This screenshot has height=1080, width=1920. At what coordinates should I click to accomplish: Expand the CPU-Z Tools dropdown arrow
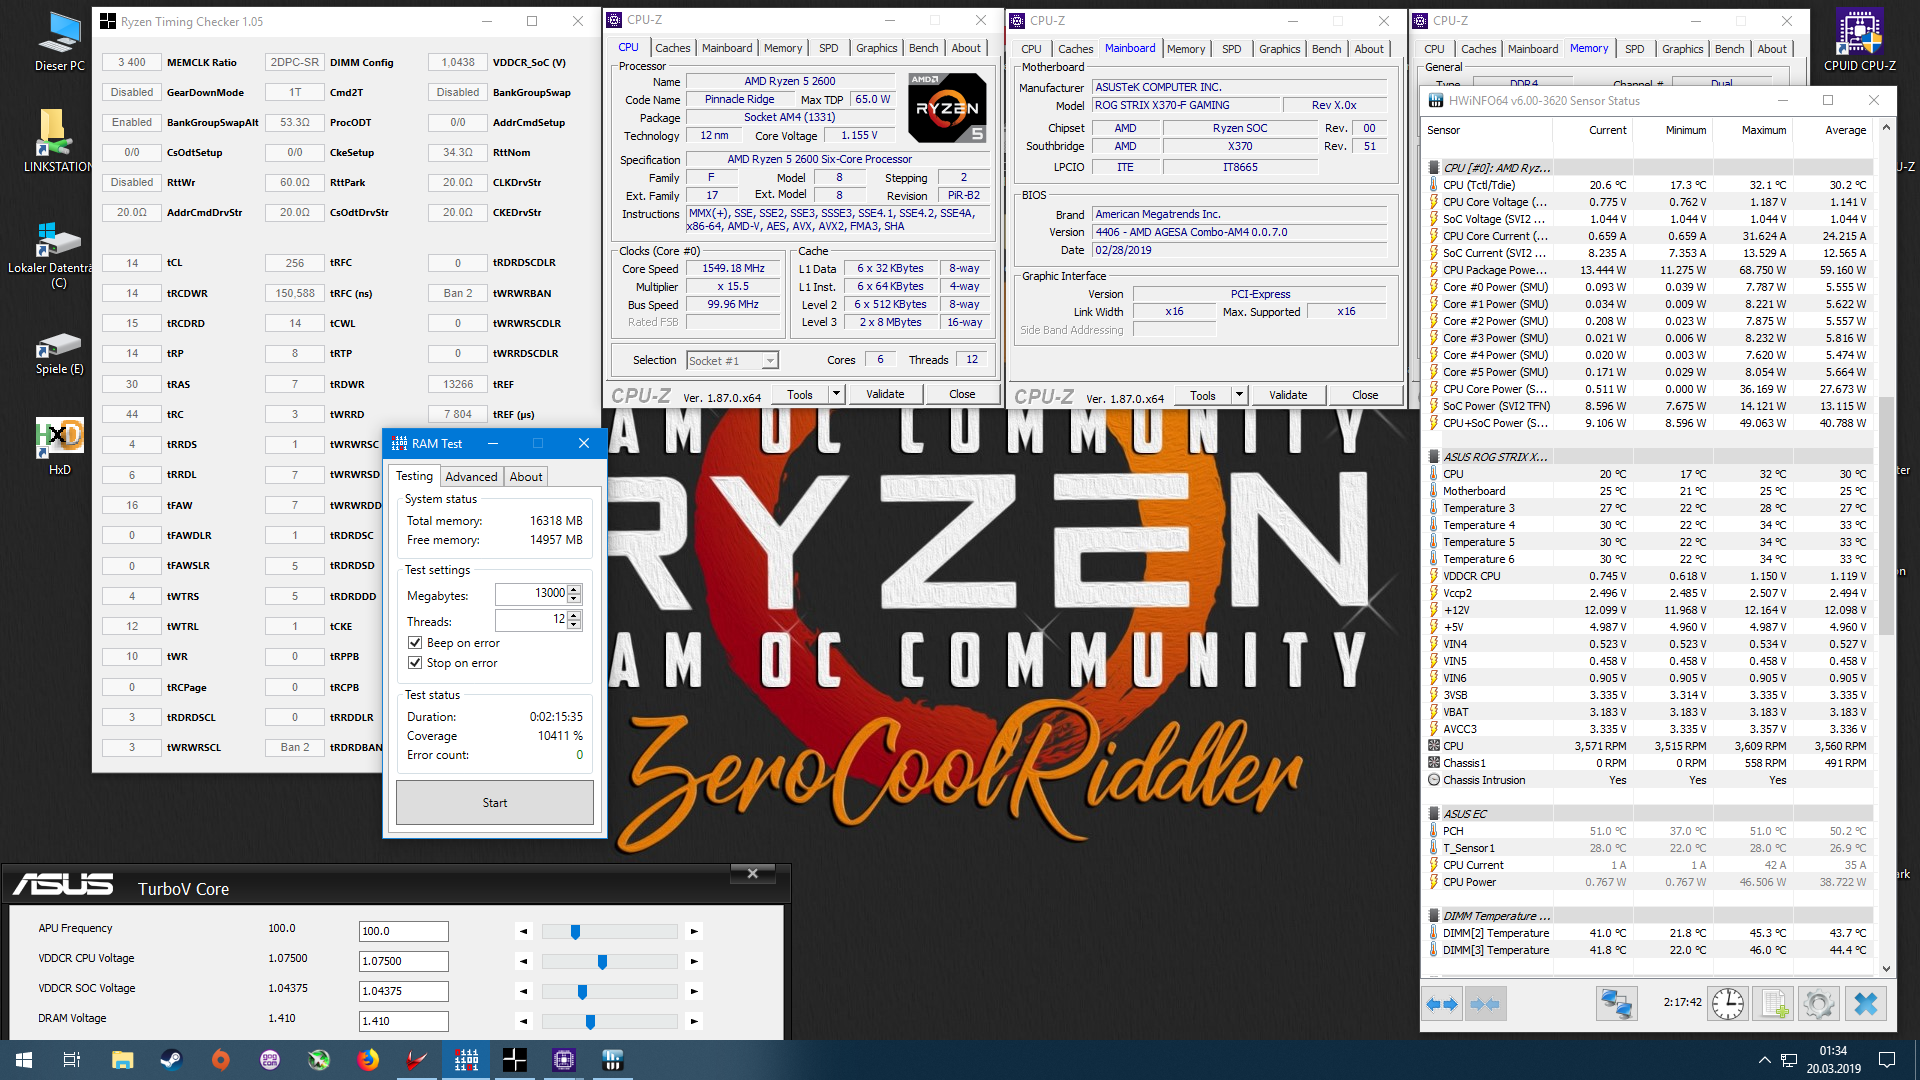coord(836,394)
